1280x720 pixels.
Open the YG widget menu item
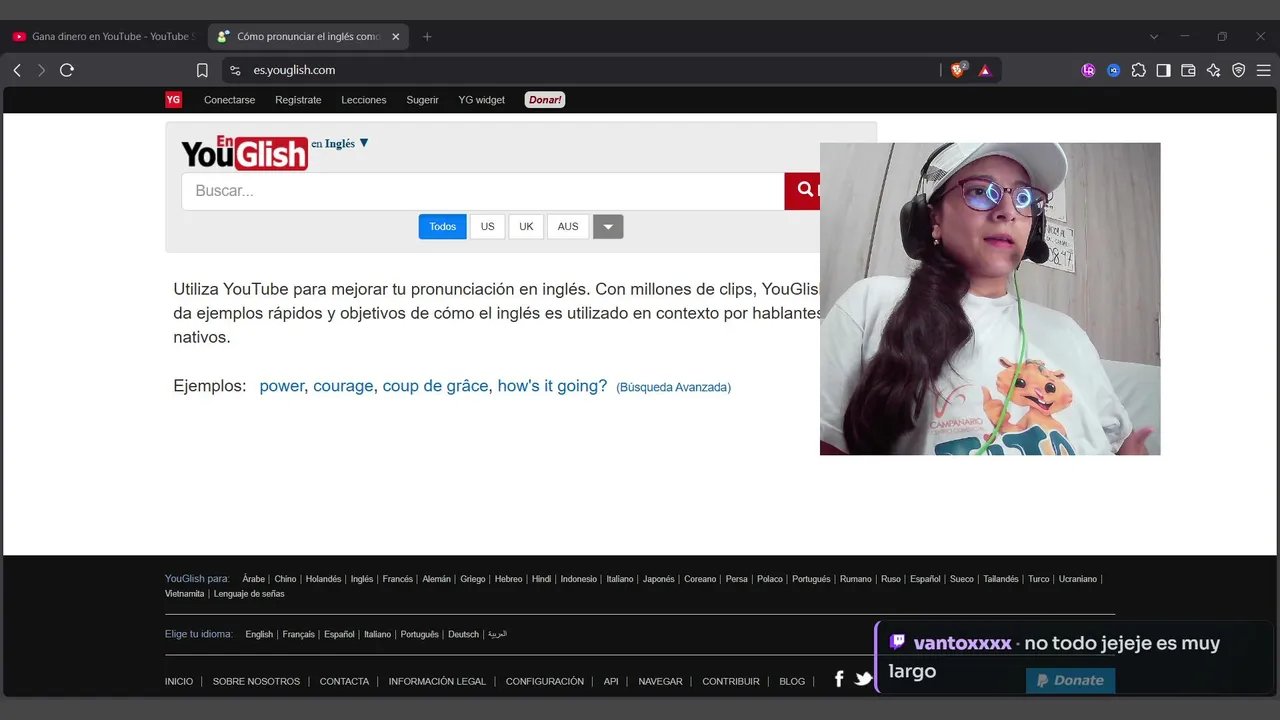[x=482, y=100]
